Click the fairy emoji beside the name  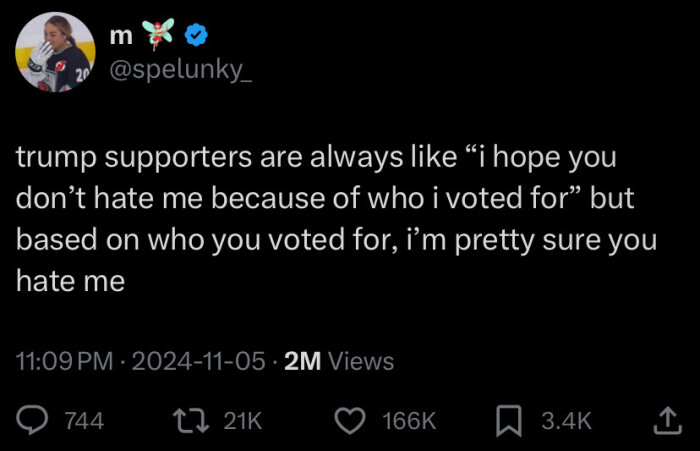tap(160, 35)
